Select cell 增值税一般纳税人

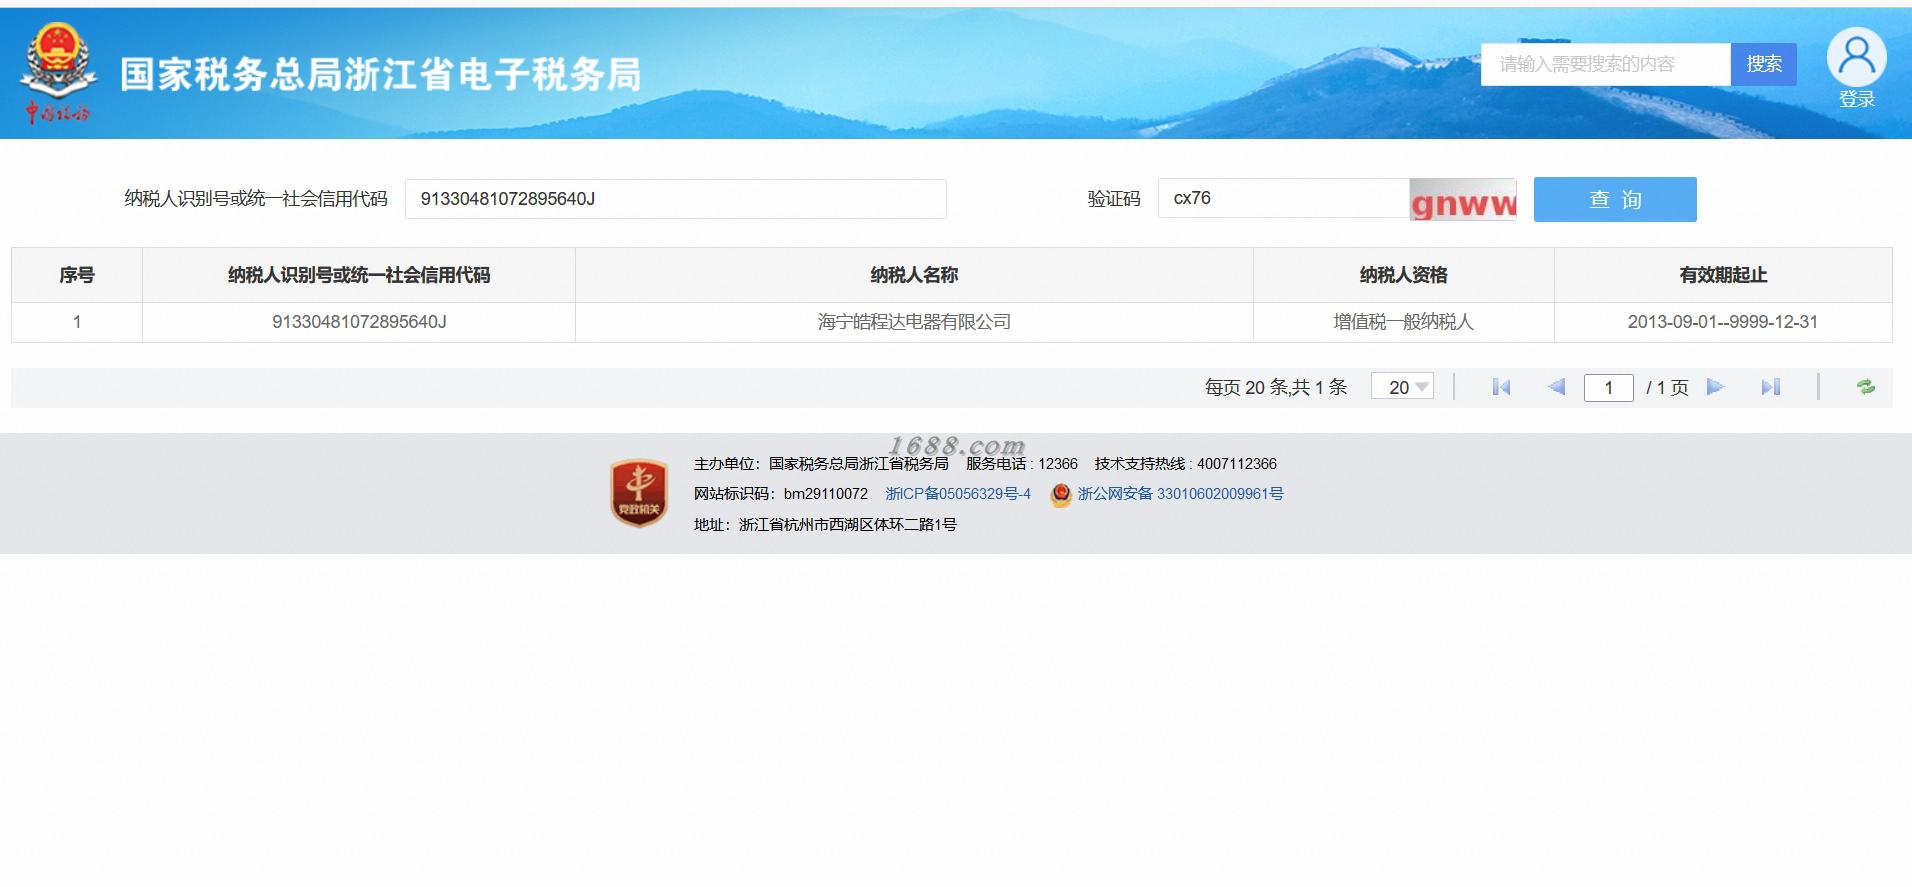click(1404, 322)
